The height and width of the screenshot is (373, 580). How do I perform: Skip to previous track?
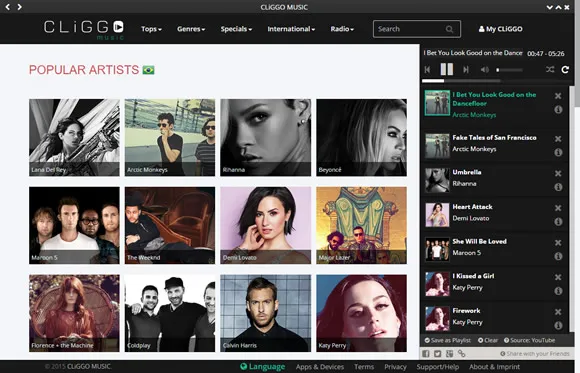click(428, 70)
